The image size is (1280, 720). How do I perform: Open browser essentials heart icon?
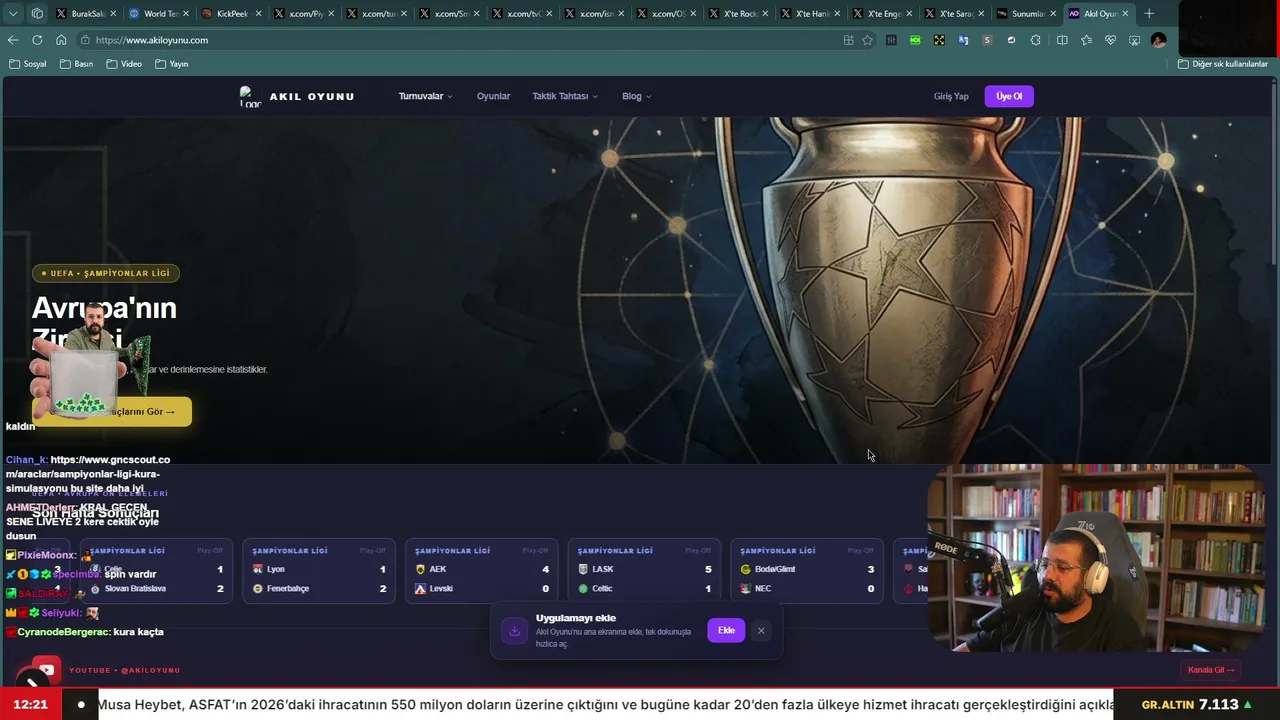click(x=1110, y=40)
